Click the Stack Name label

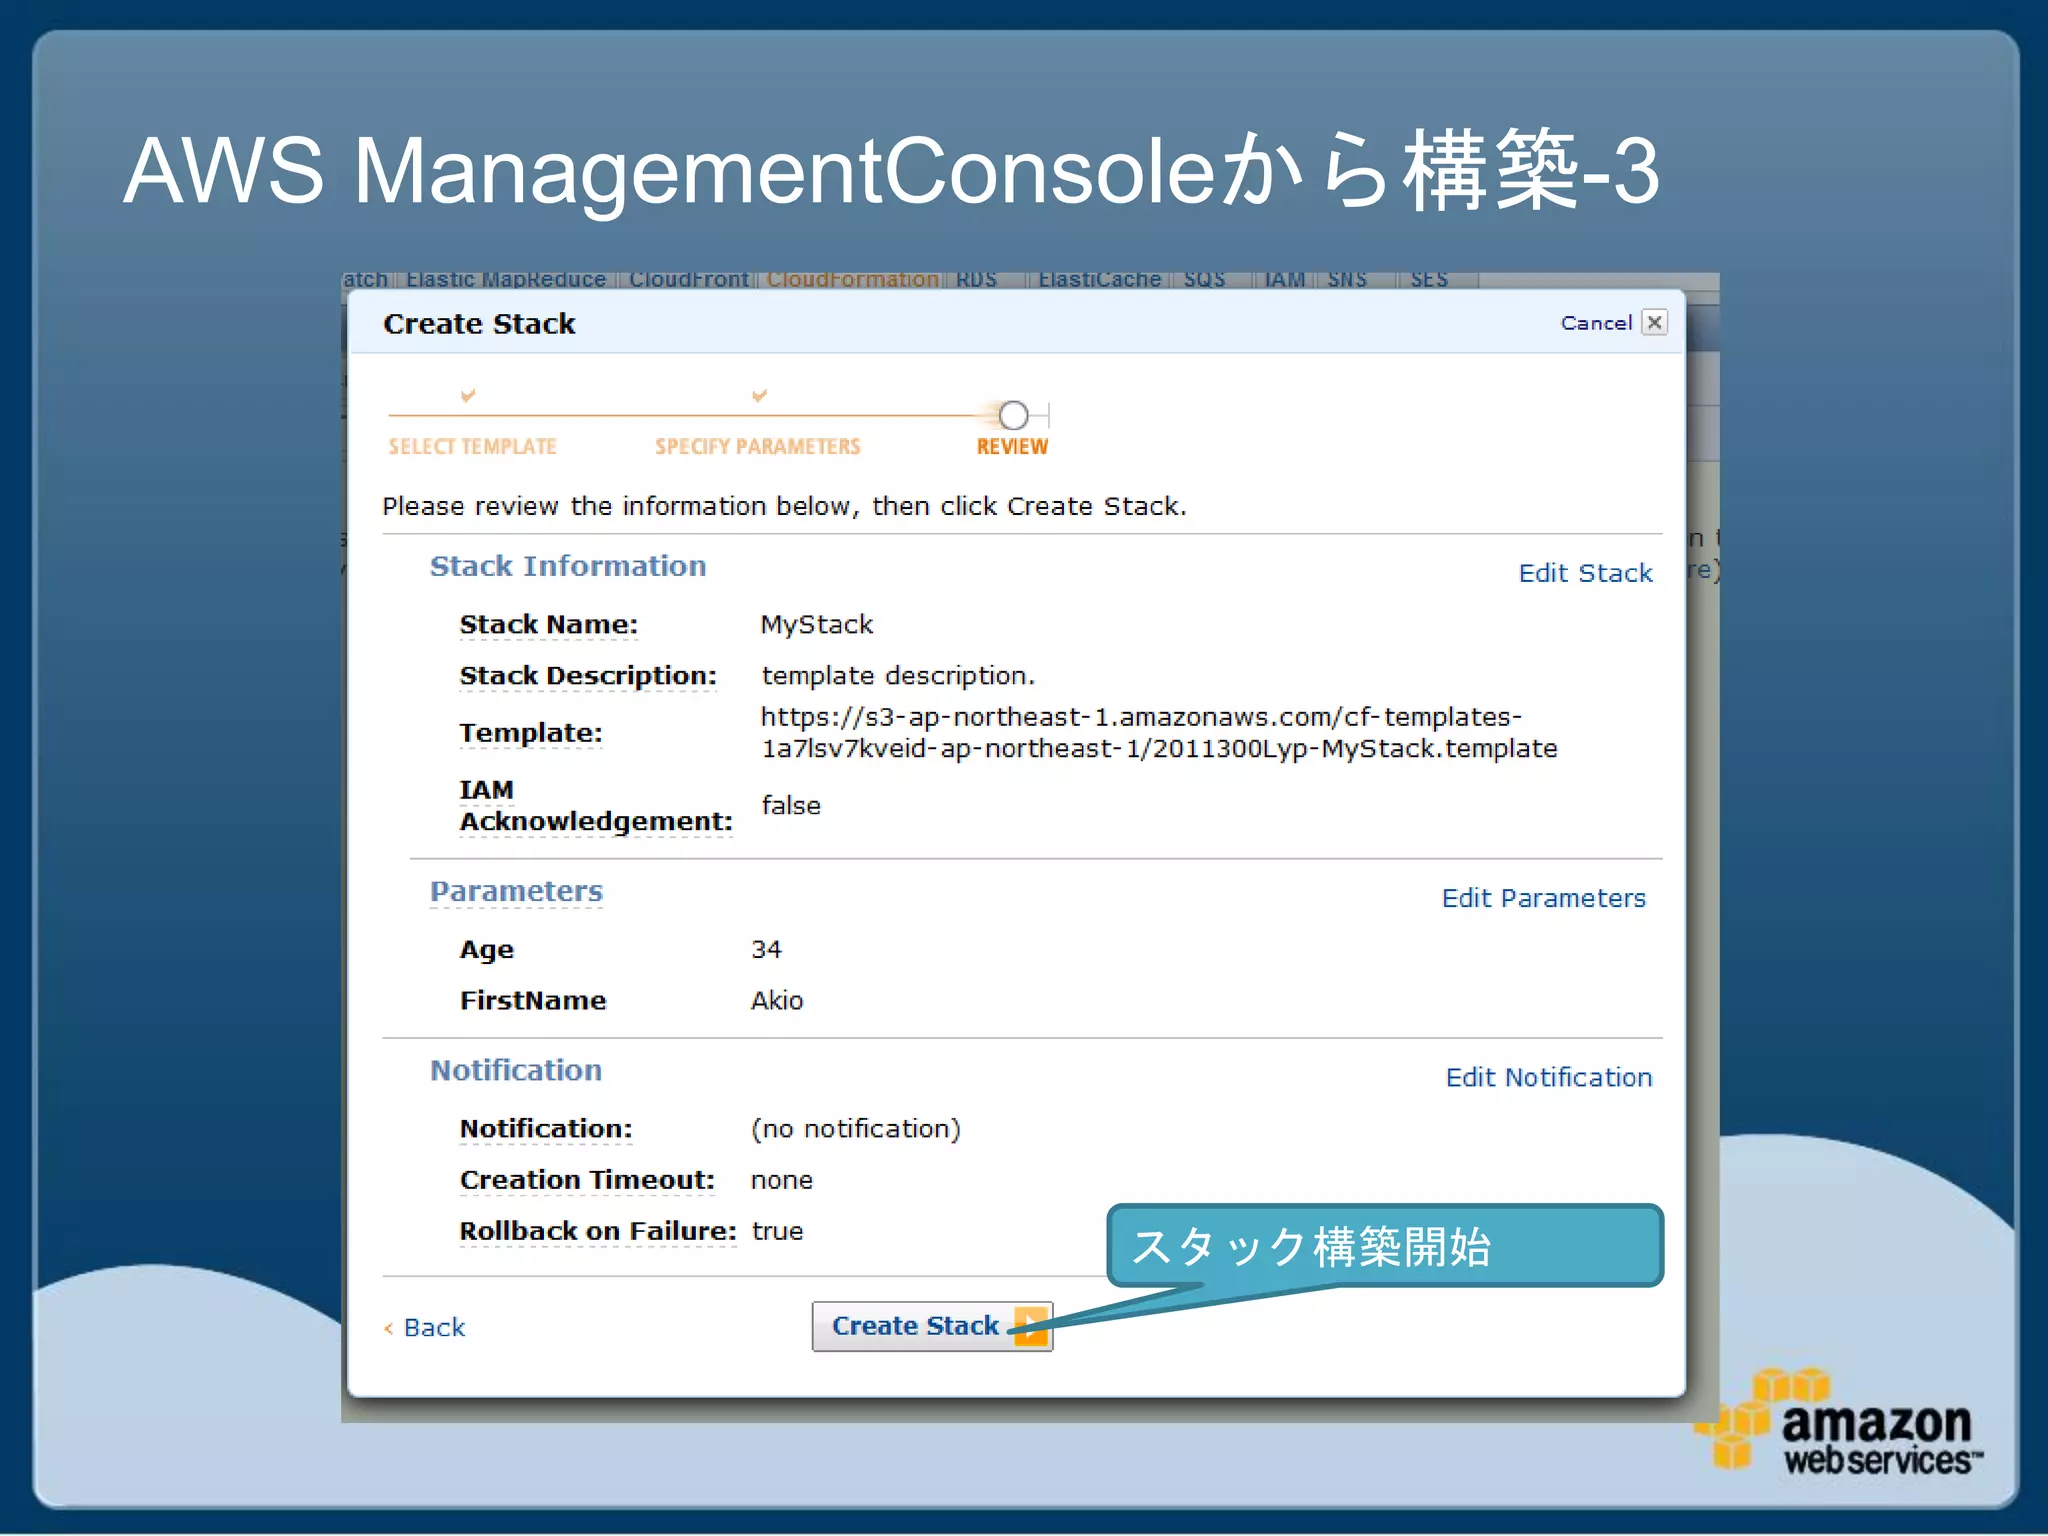(x=548, y=625)
